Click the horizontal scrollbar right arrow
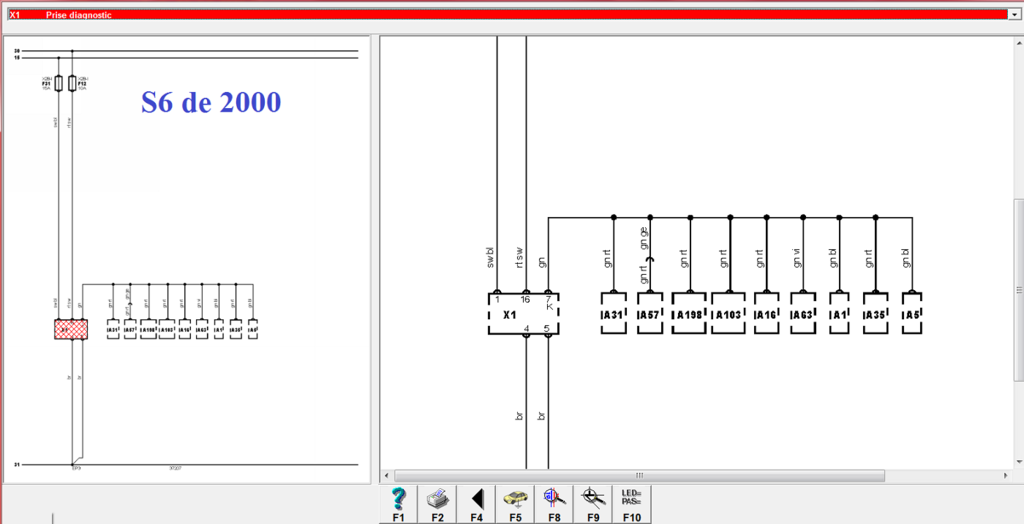1024x524 pixels. pos(1007,476)
